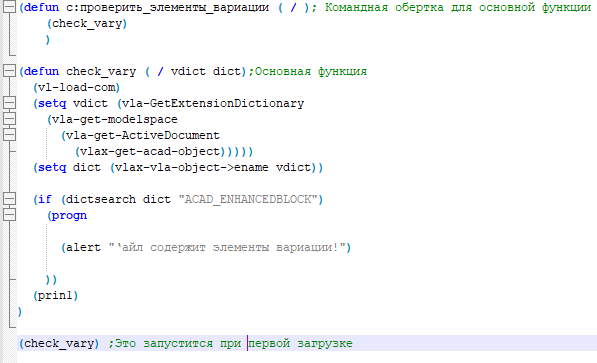Click the vlax-vla-object->ename function name
This screenshot has height=363, width=597.
click(x=192, y=167)
